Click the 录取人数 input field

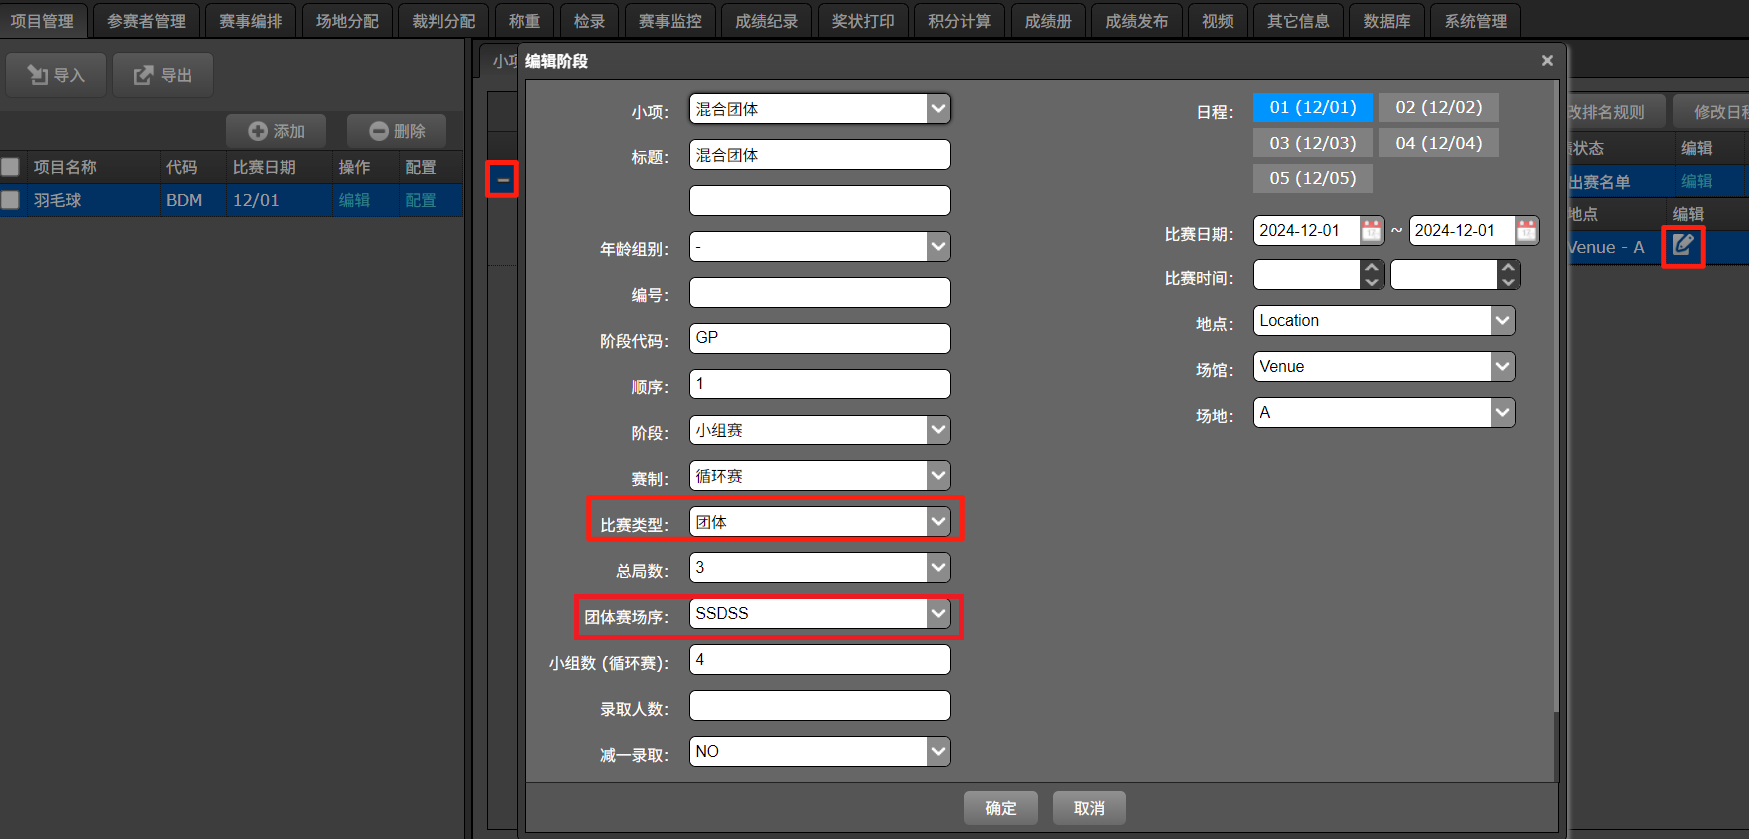(819, 706)
